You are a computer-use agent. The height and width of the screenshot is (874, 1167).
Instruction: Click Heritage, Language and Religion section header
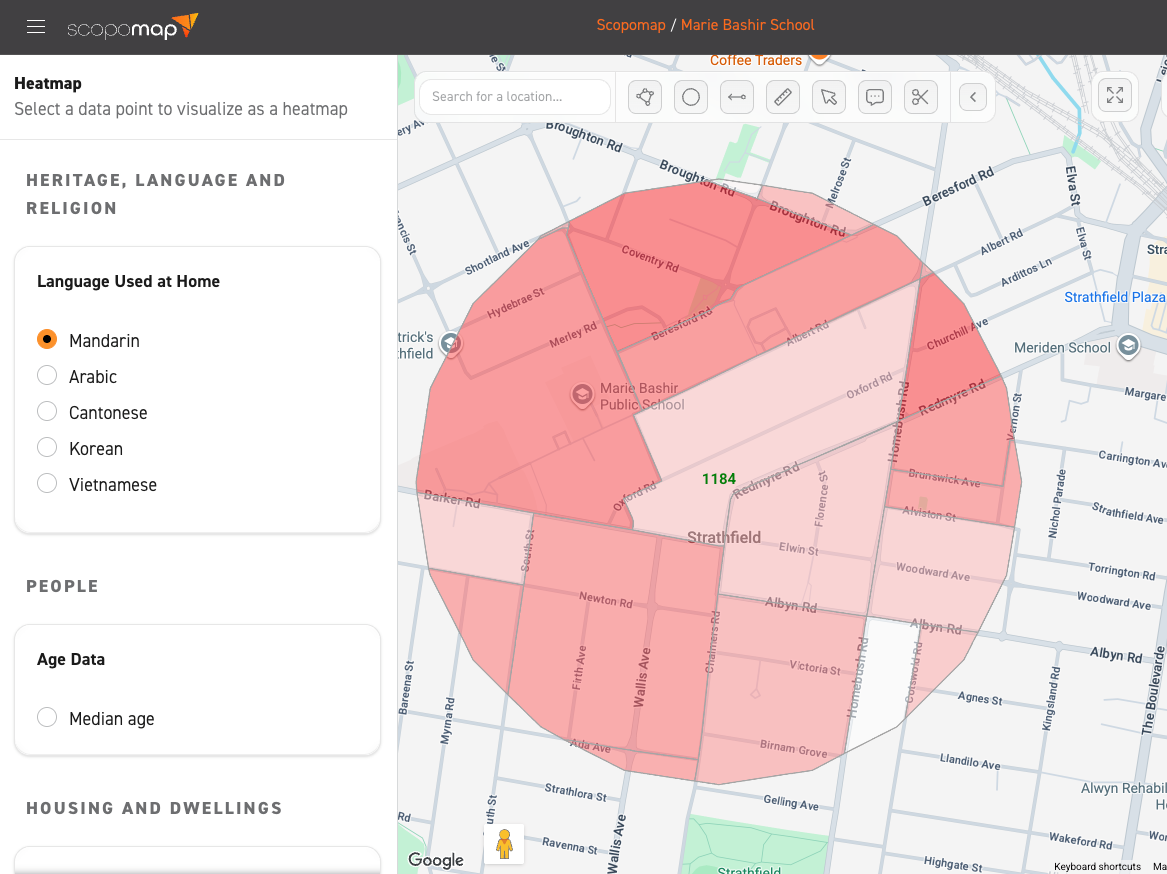click(156, 194)
